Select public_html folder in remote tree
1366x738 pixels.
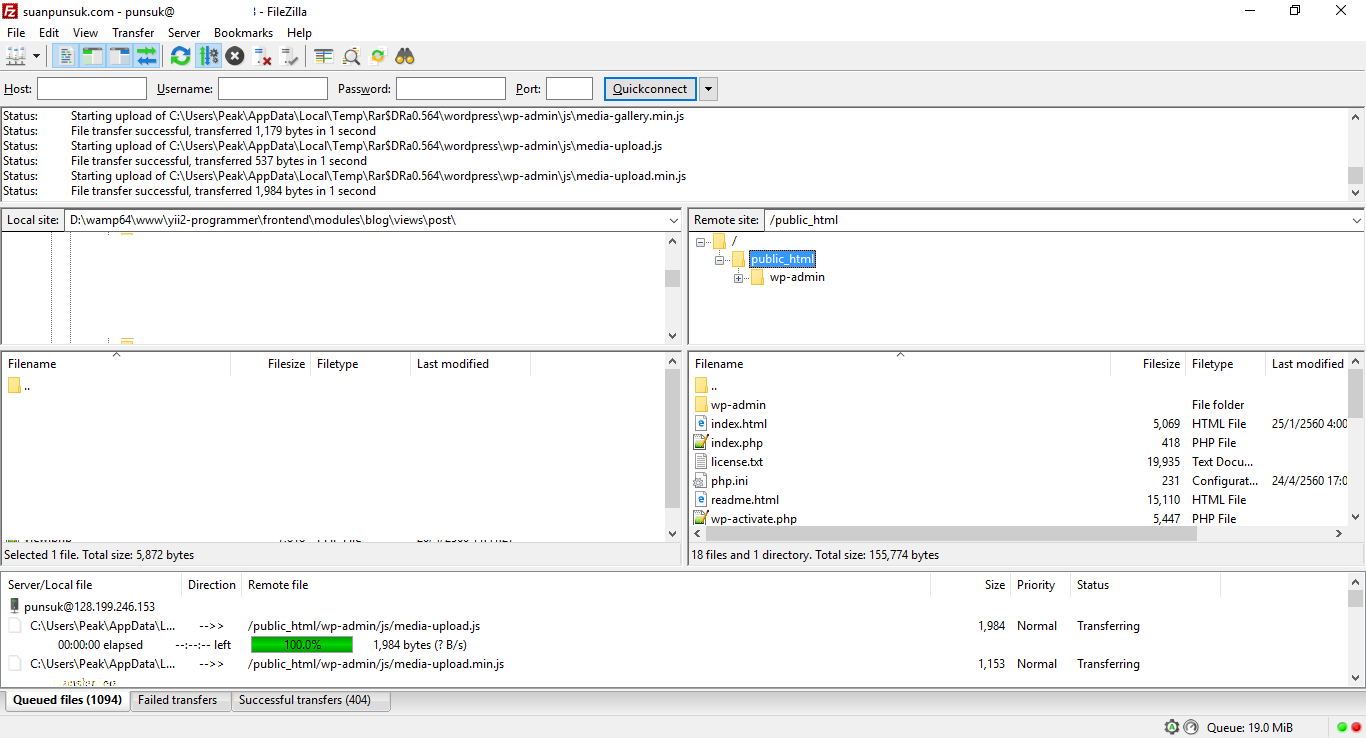pos(783,259)
